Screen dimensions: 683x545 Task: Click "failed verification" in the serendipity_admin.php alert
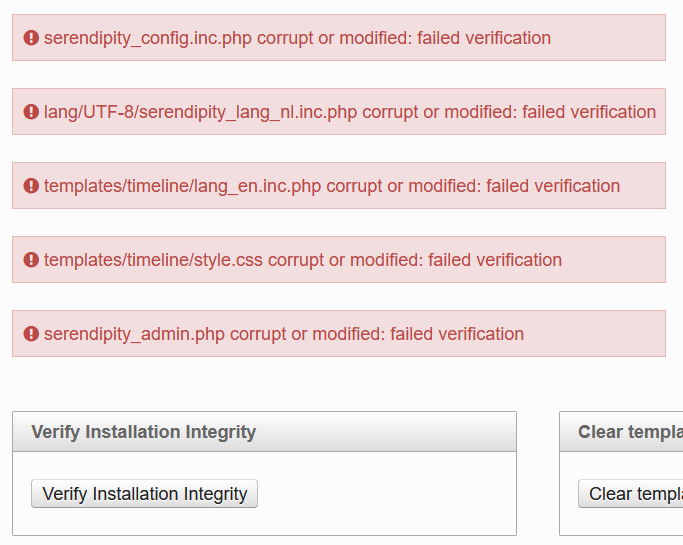point(457,334)
